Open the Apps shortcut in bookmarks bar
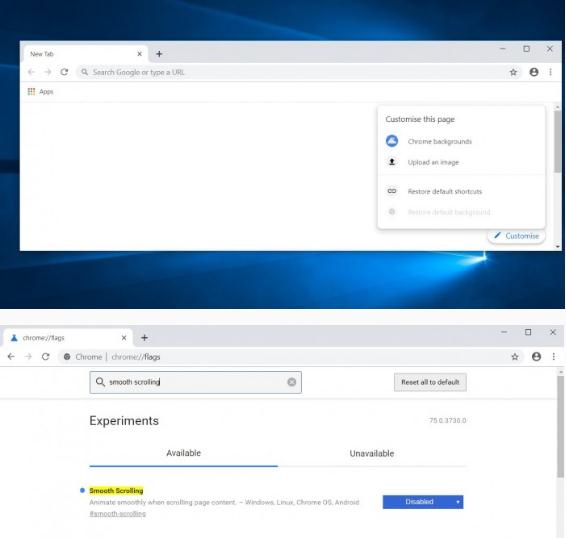The image size is (566, 538). click(x=40, y=92)
